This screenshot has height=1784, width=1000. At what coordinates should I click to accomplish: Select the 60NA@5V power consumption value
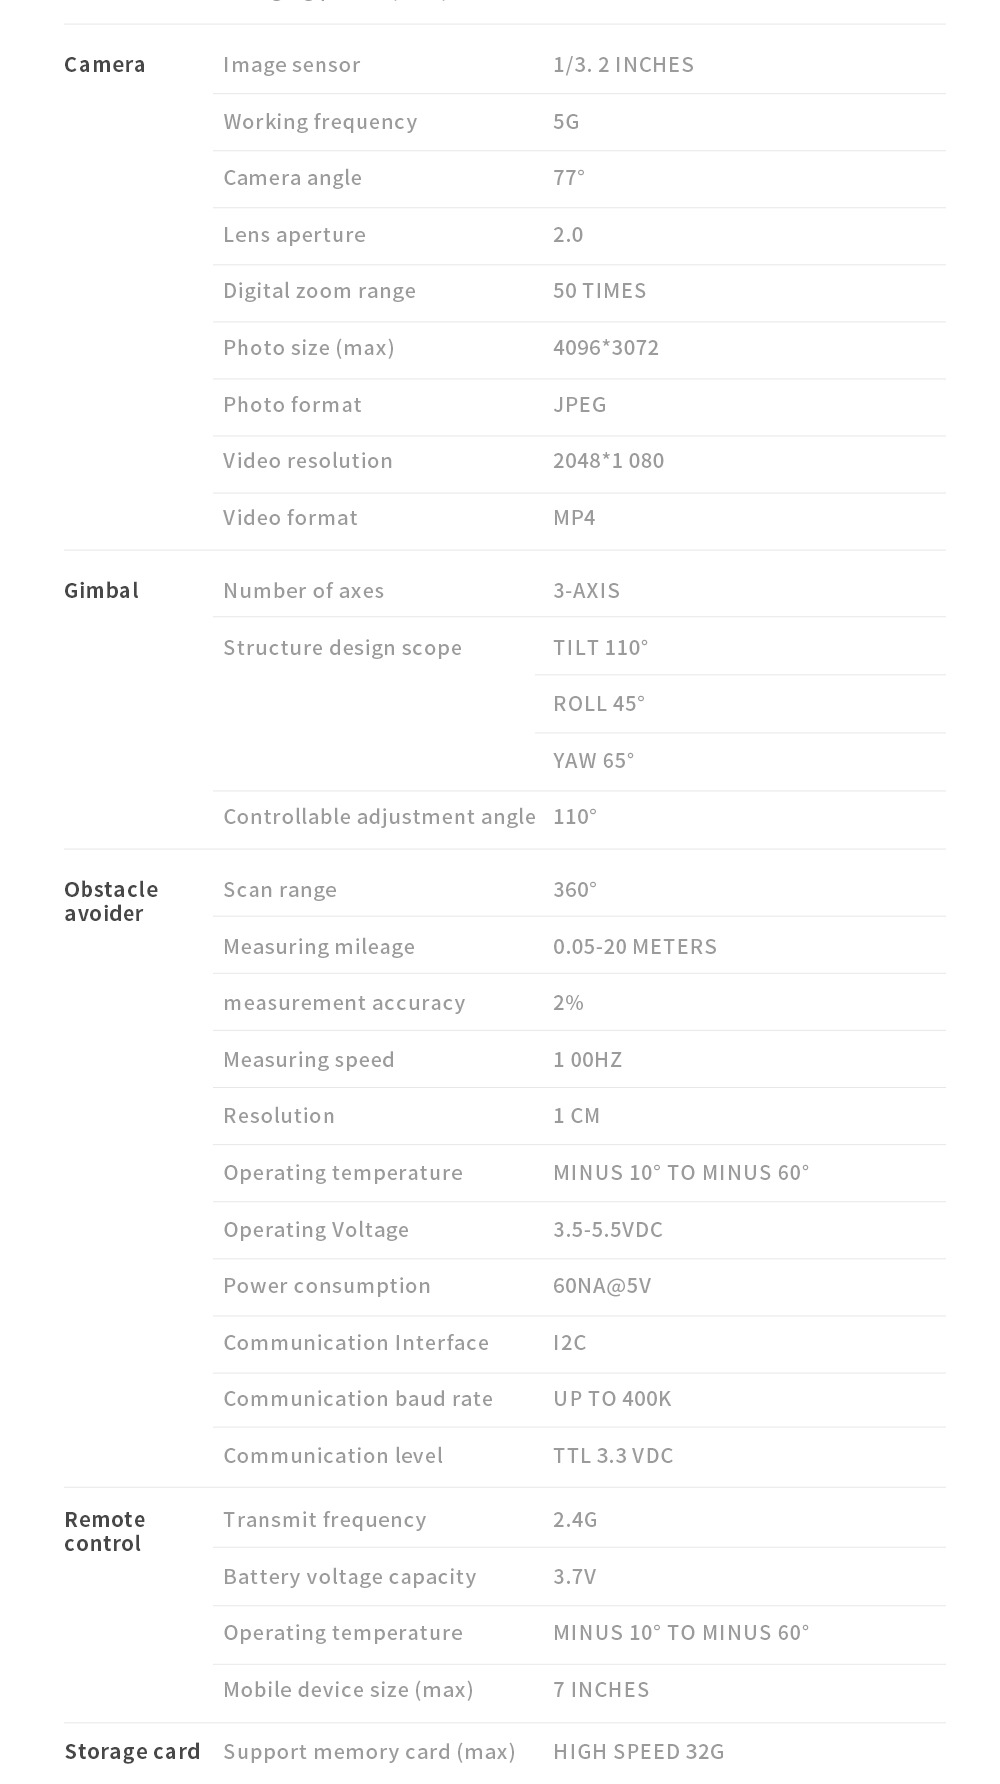coord(602,1286)
